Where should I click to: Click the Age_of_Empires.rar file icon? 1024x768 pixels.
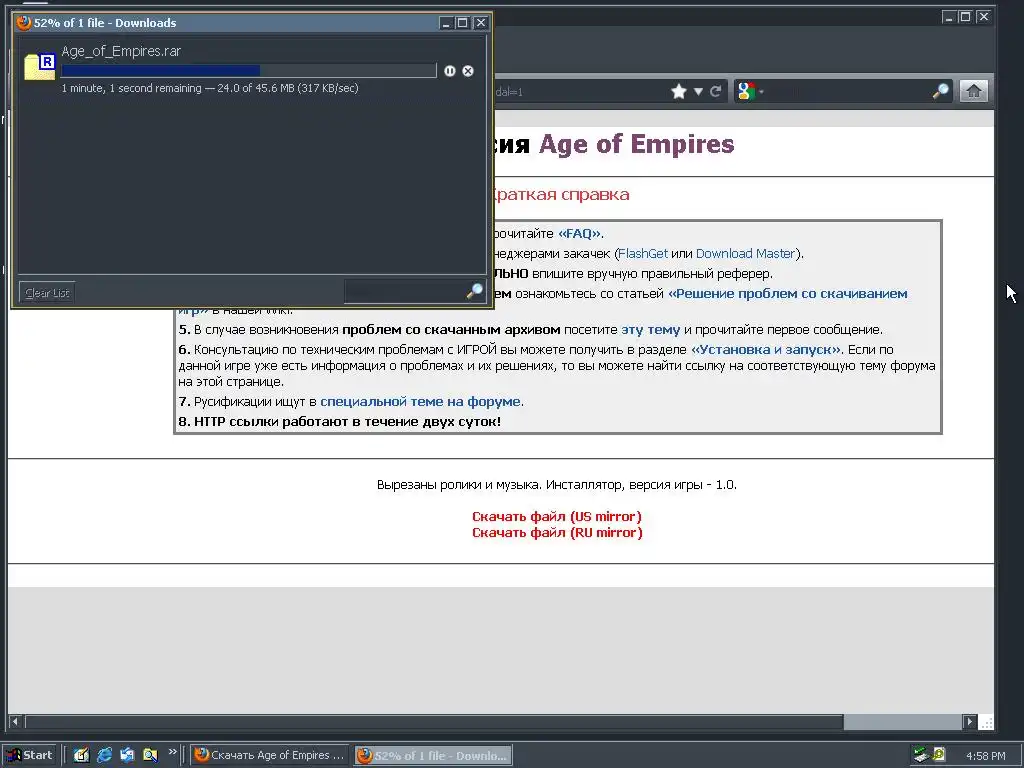[x=39, y=67]
